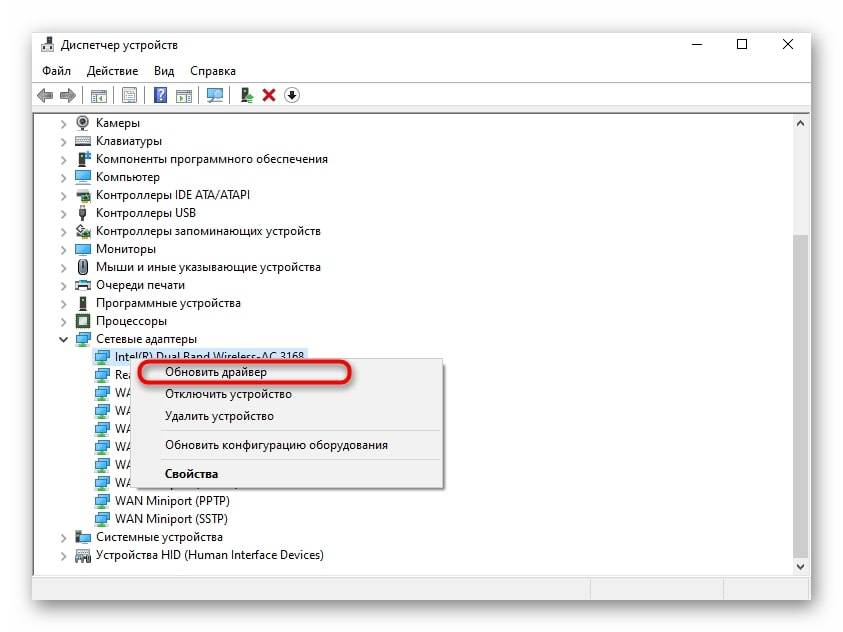Image resolution: width=843 pixels, height=632 pixels.
Task: Select Отключить устройство in context menu
Action: click(228, 394)
